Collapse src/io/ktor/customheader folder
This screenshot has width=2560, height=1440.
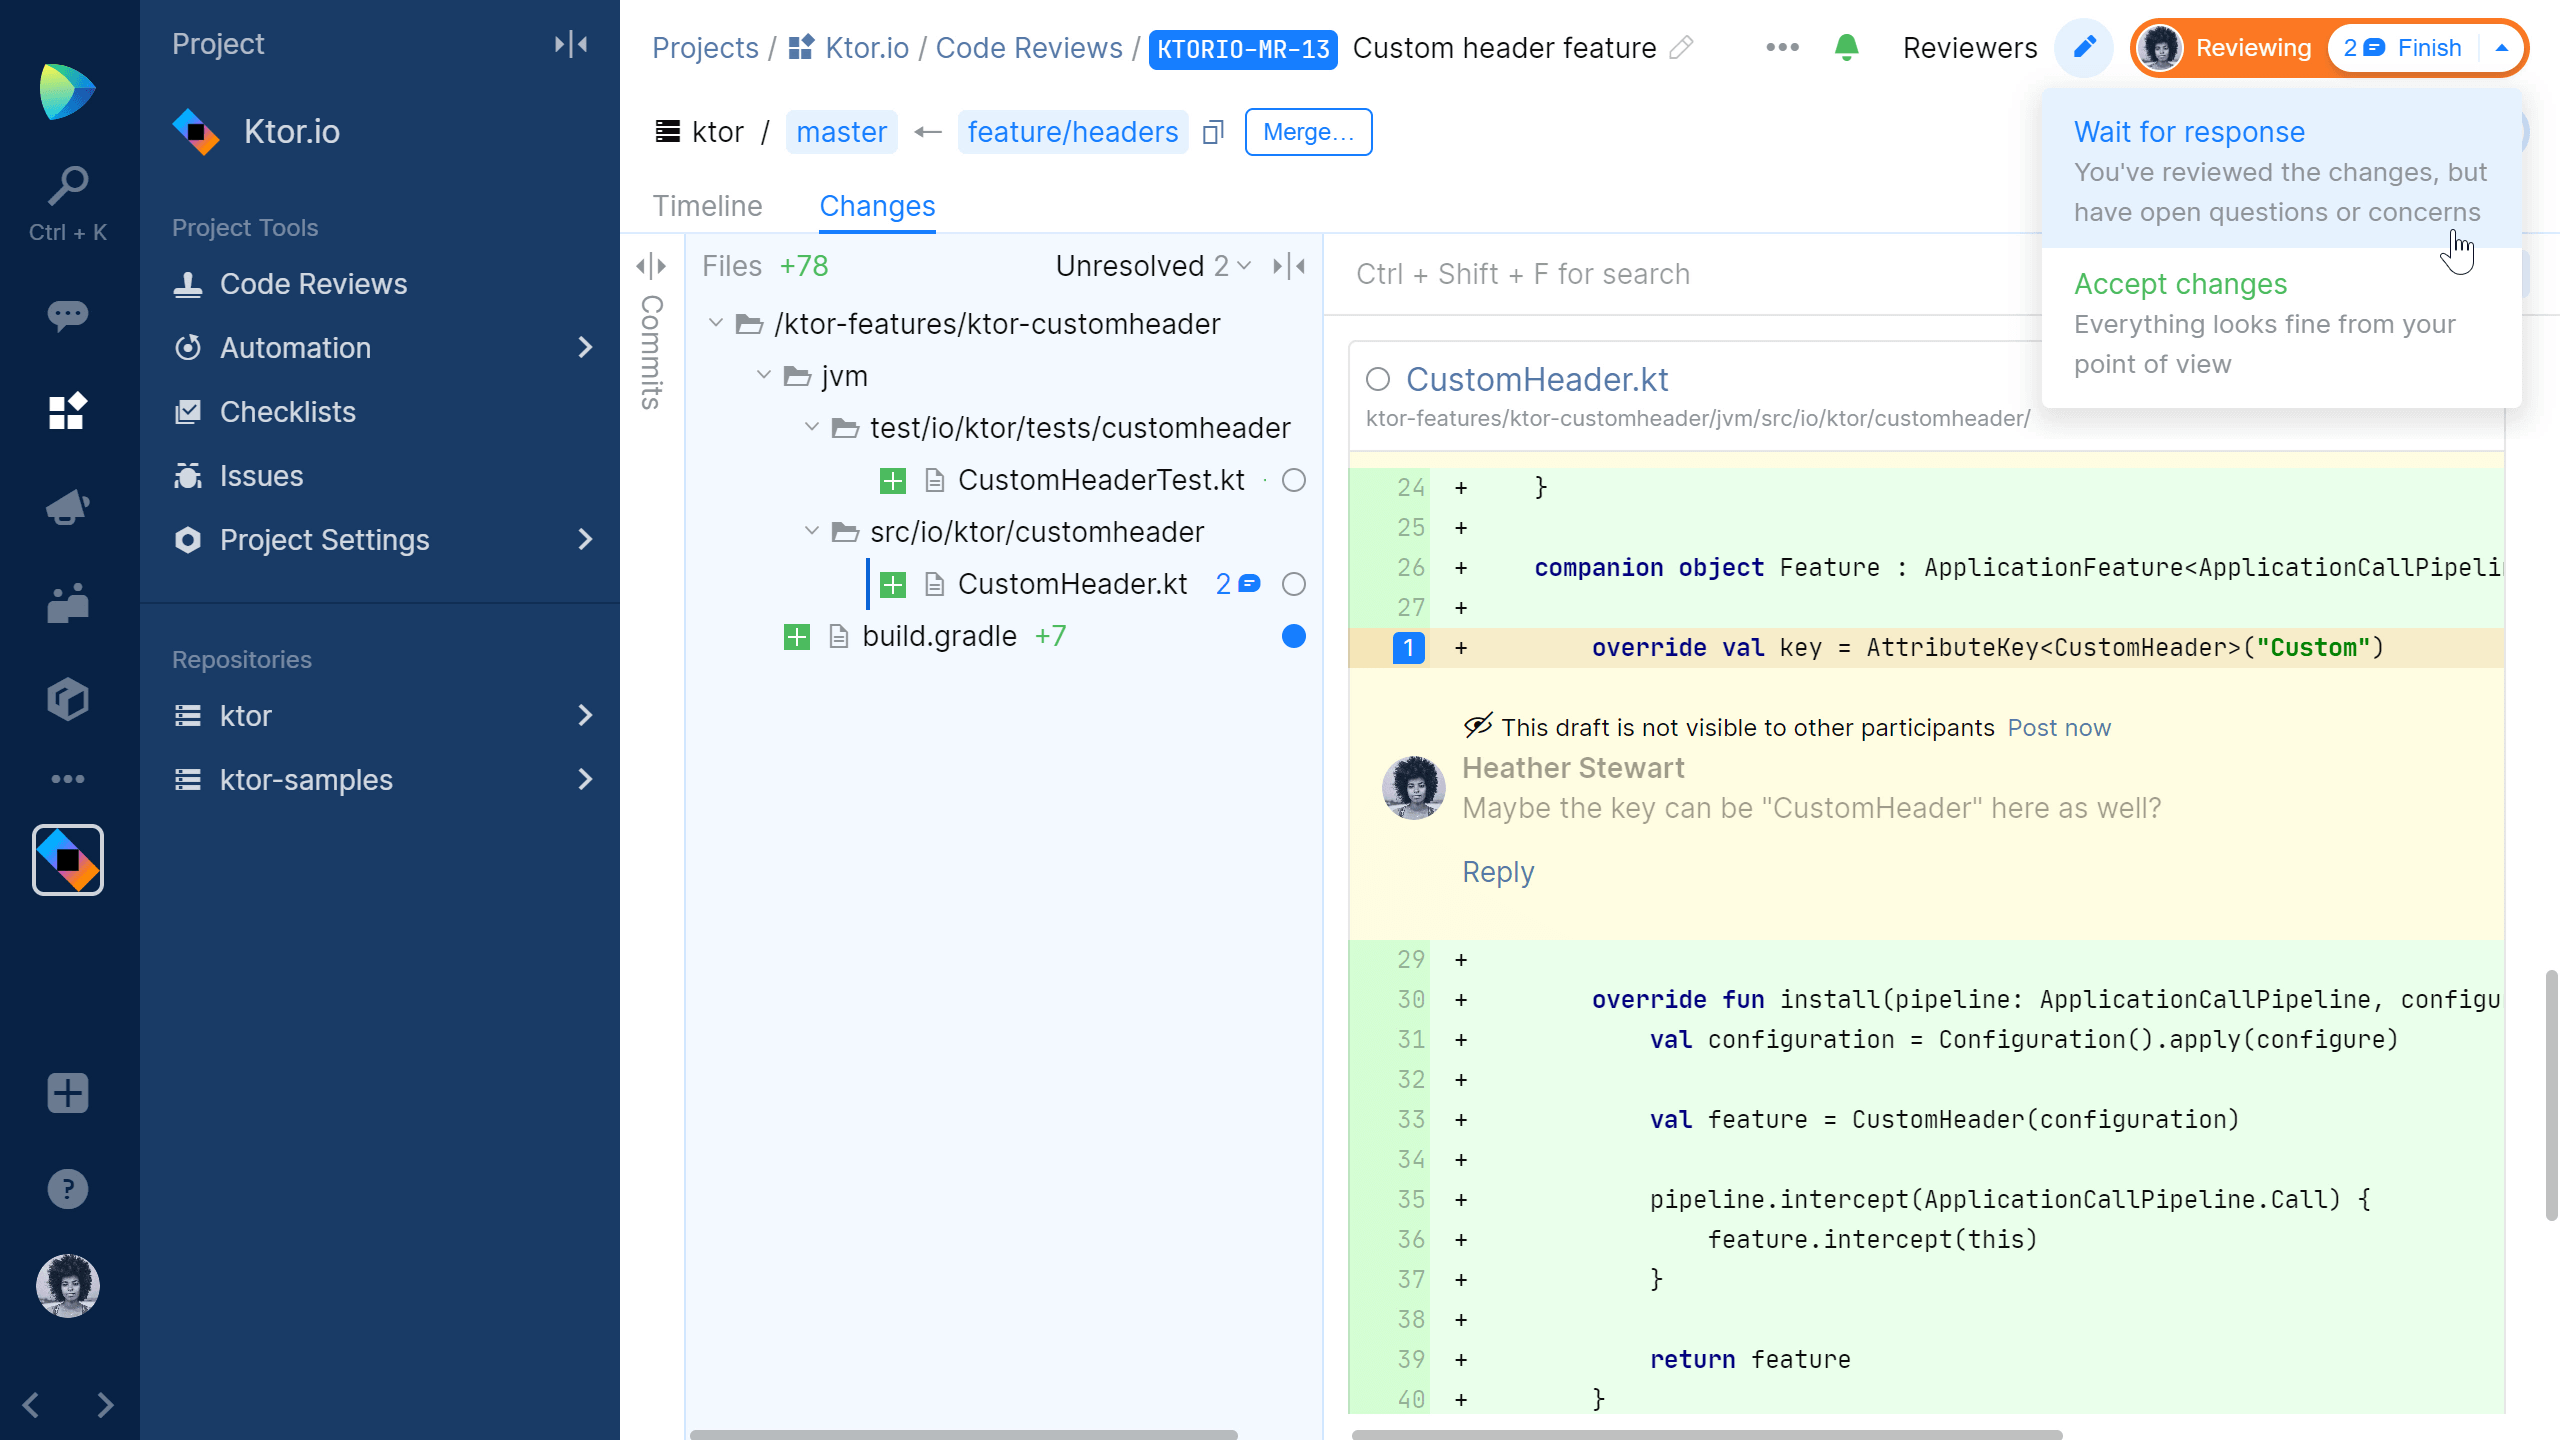point(812,531)
